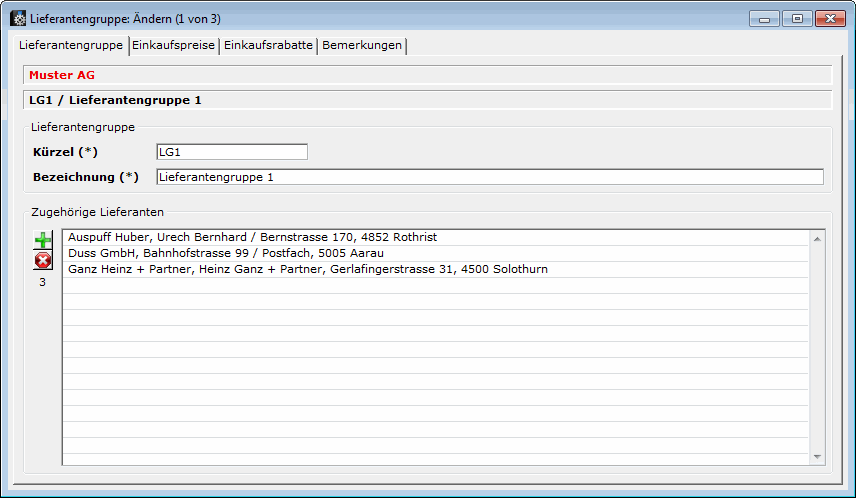Show the Bemerkungen tab
This screenshot has height=498, width=856.
(x=362, y=46)
